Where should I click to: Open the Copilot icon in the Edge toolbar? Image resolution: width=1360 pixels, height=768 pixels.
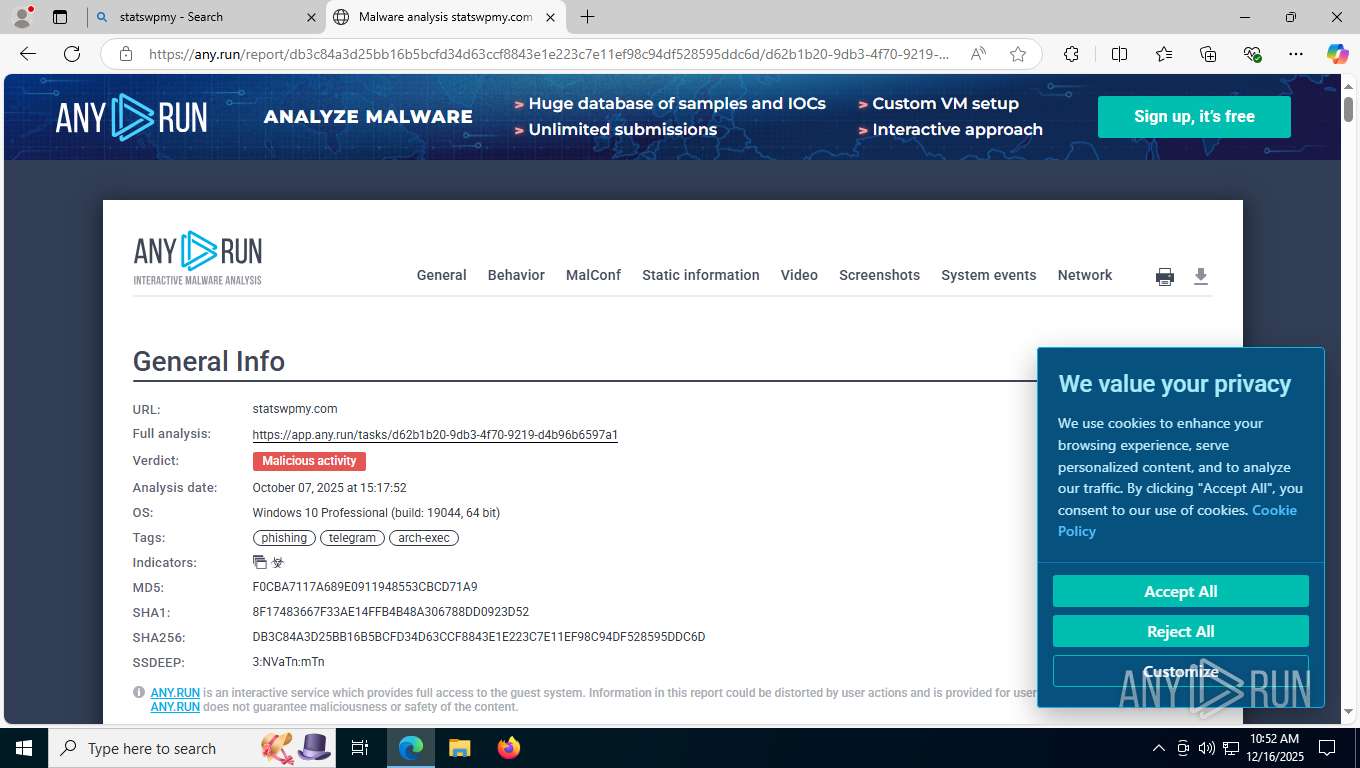(x=1337, y=54)
